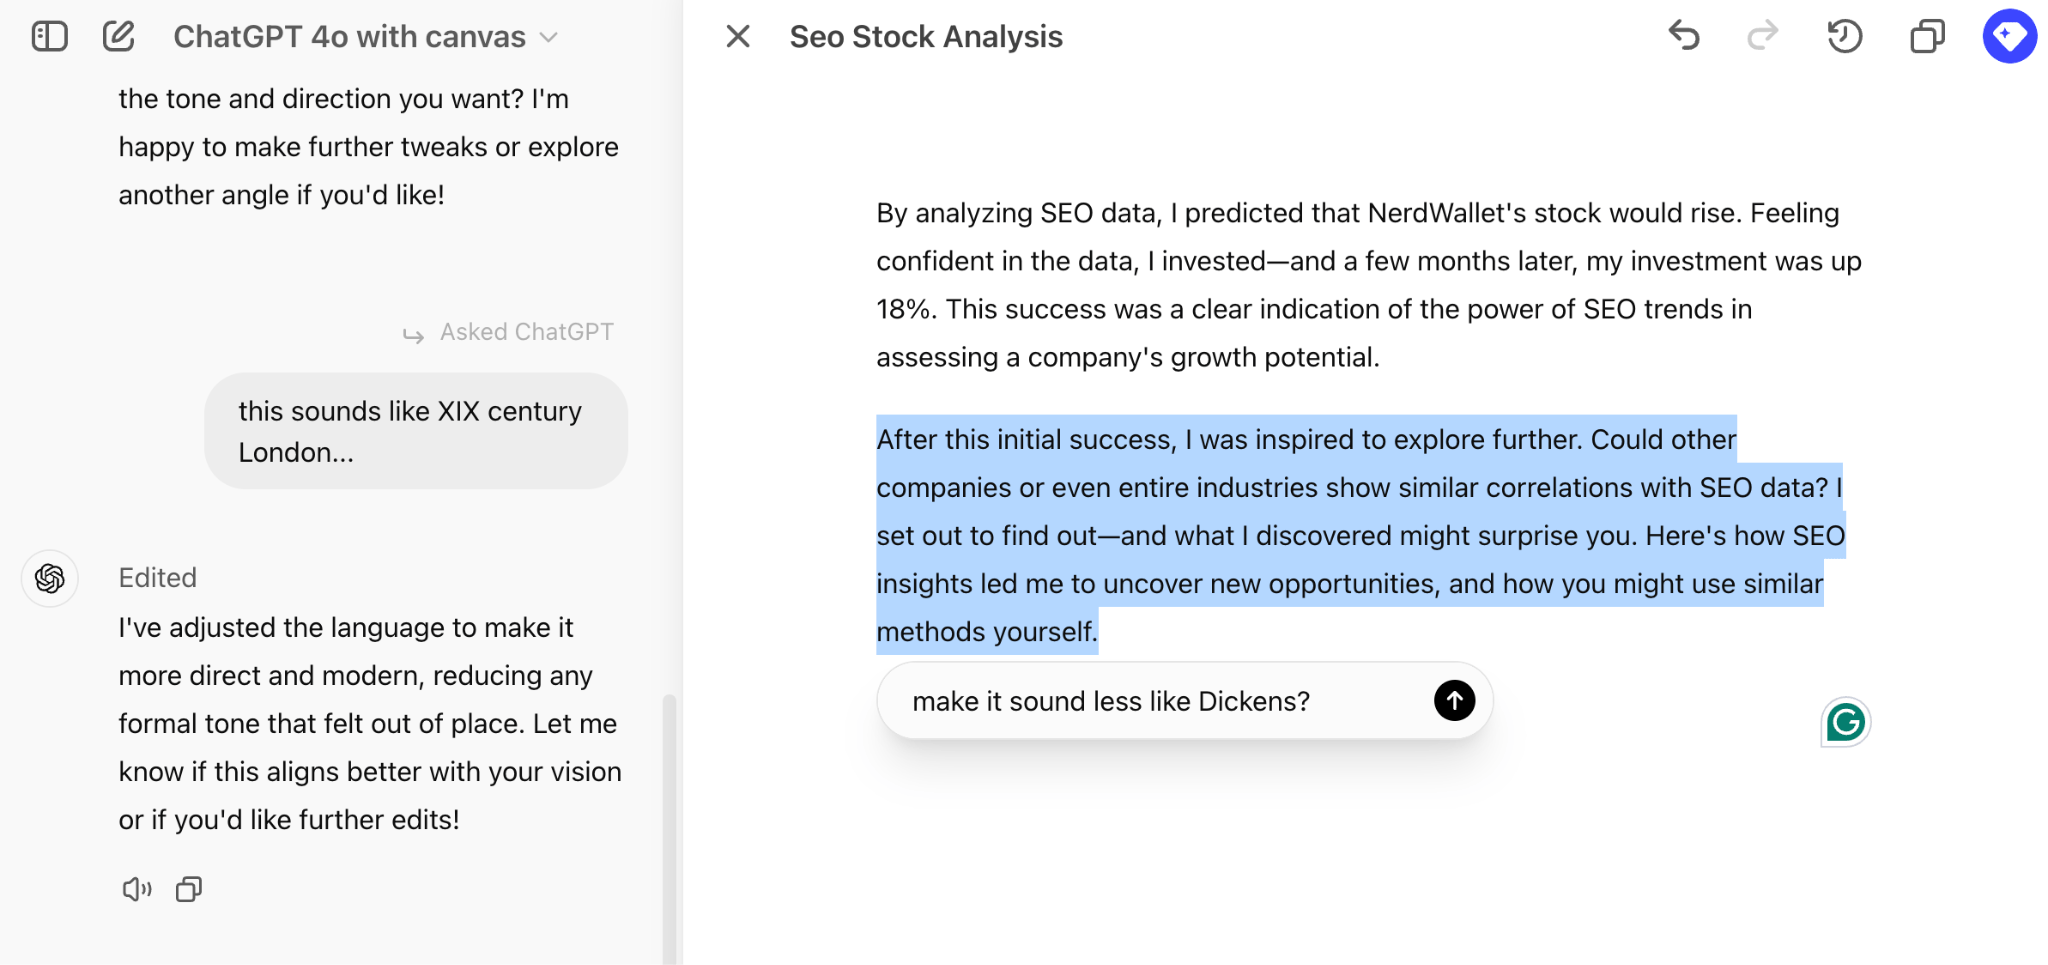Toggle the sidebar panel icon
Image resolution: width=2048 pixels, height=965 pixels.
(x=49, y=37)
